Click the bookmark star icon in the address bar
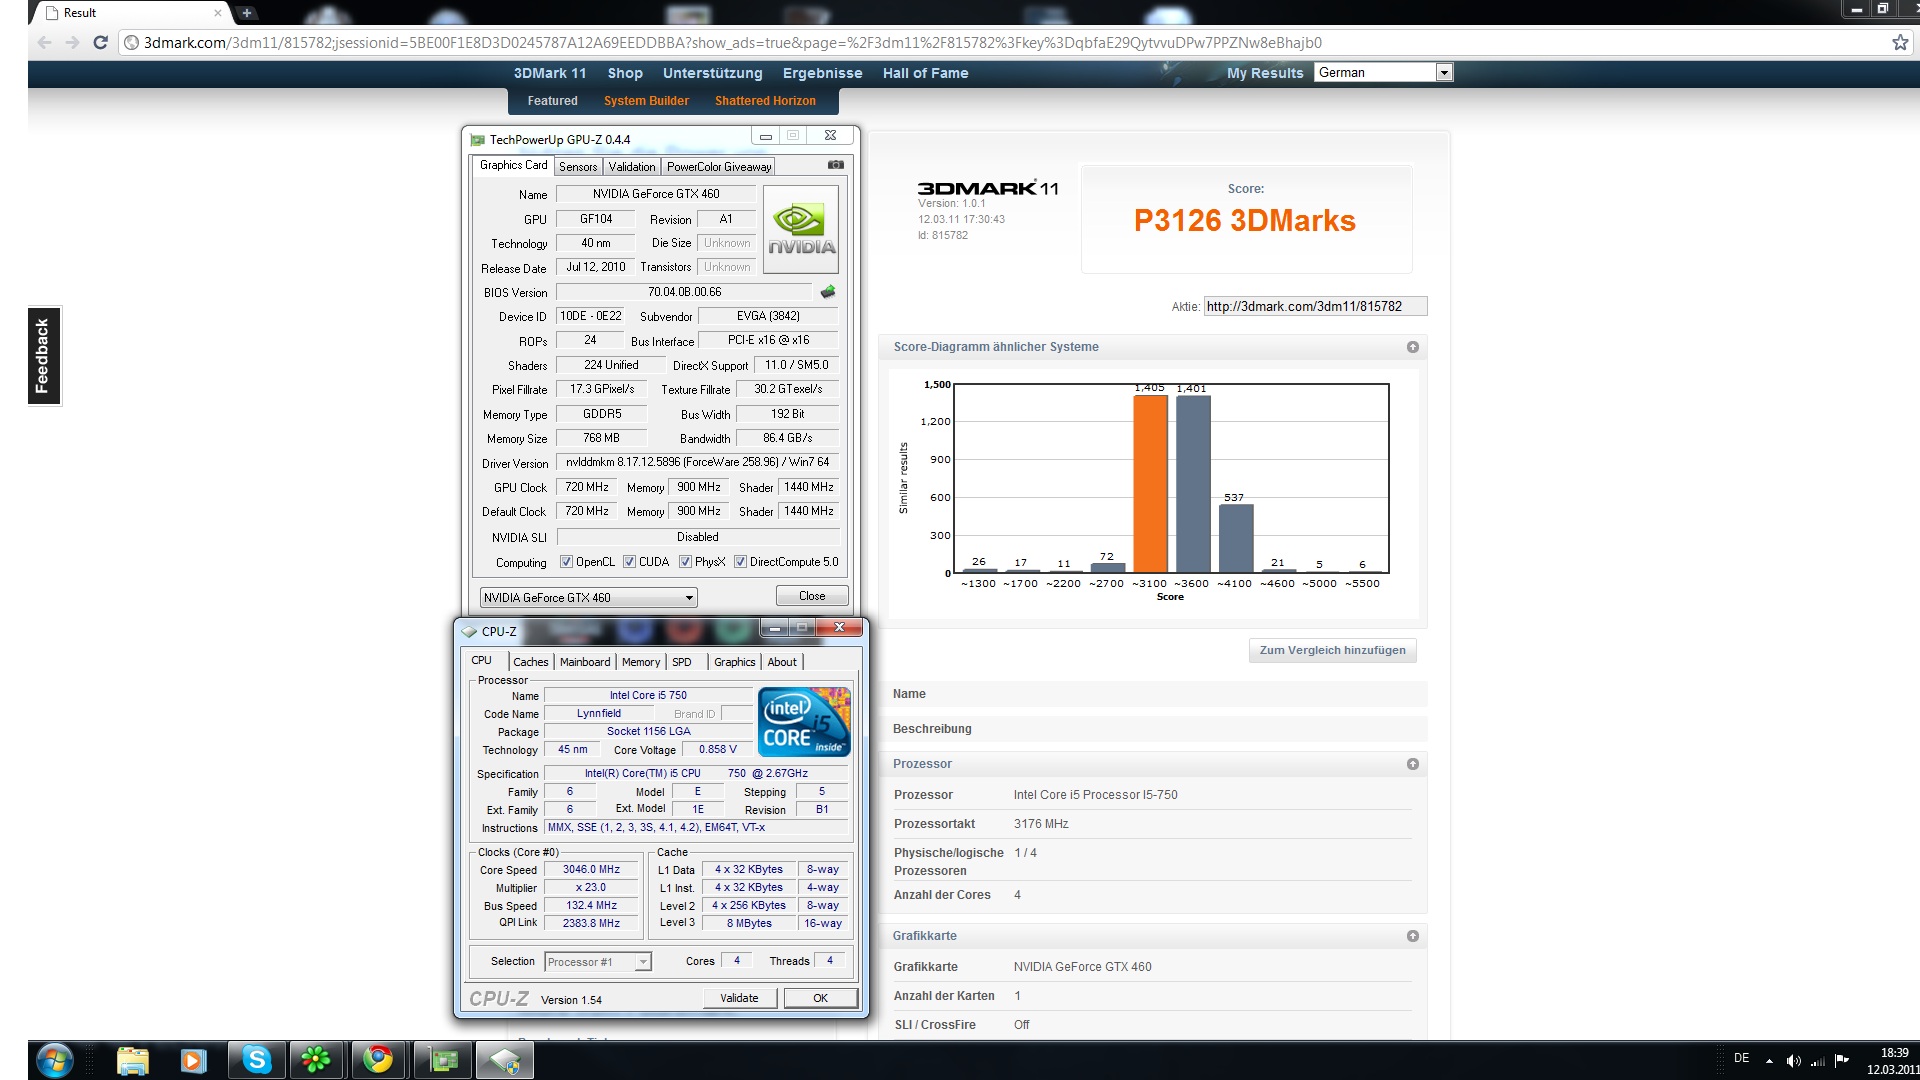Image resolution: width=1920 pixels, height=1080 pixels. coord(1900,42)
